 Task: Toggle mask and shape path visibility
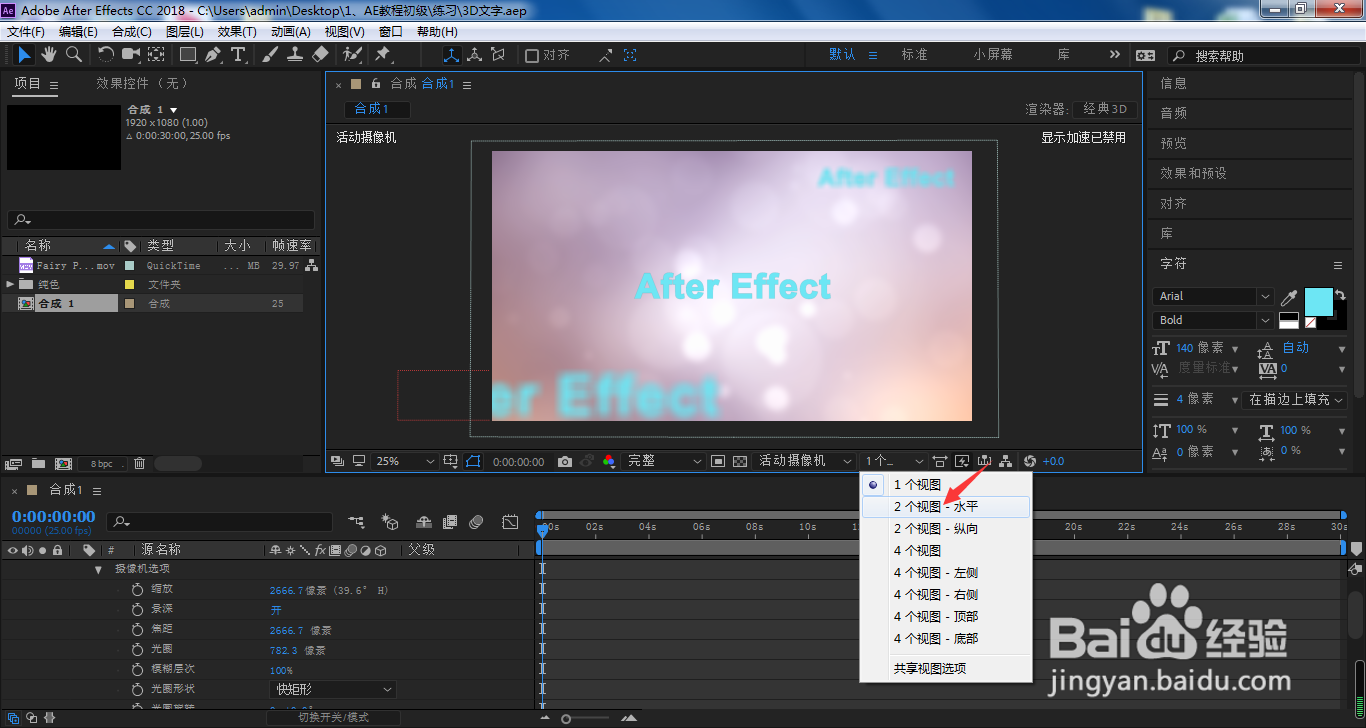(x=472, y=461)
